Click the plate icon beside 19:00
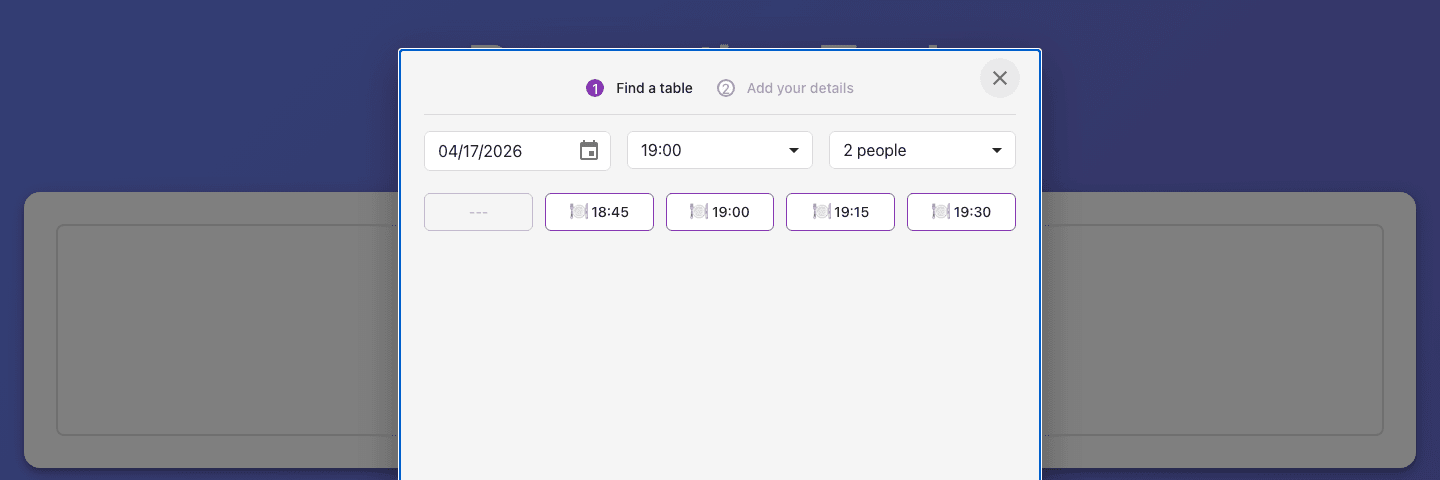Viewport: 1440px width, 480px height. pos(699,212)
